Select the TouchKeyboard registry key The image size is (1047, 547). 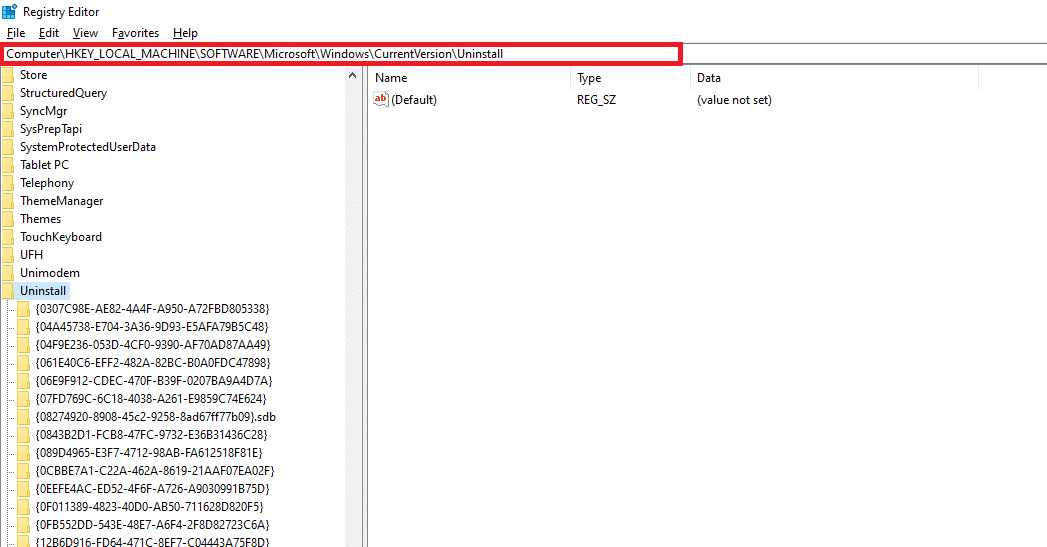(x=61, y=237)
